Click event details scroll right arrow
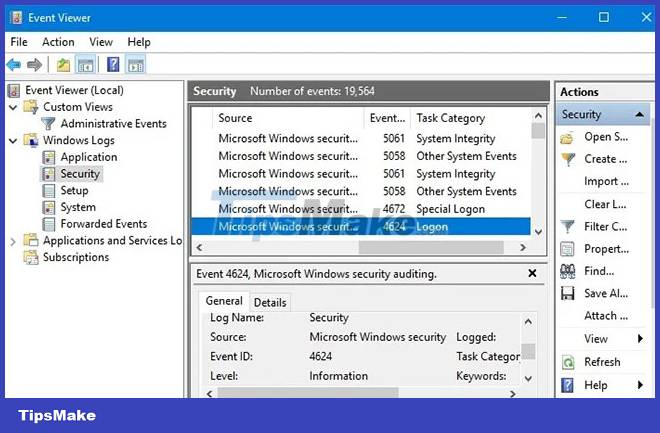Image resolution: width=660 pixels, height=433 pixels. pos(513,394)
